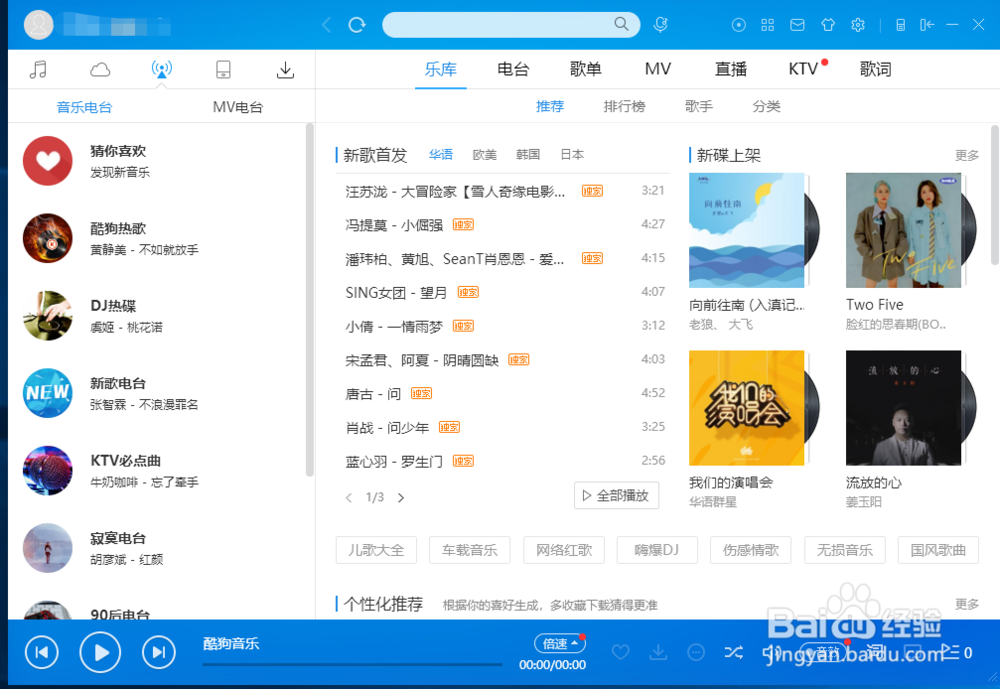Select the 分类 sub-tab
Image resolution: width=1000 pixels, height=689 pixels.
tap(767, 106)
